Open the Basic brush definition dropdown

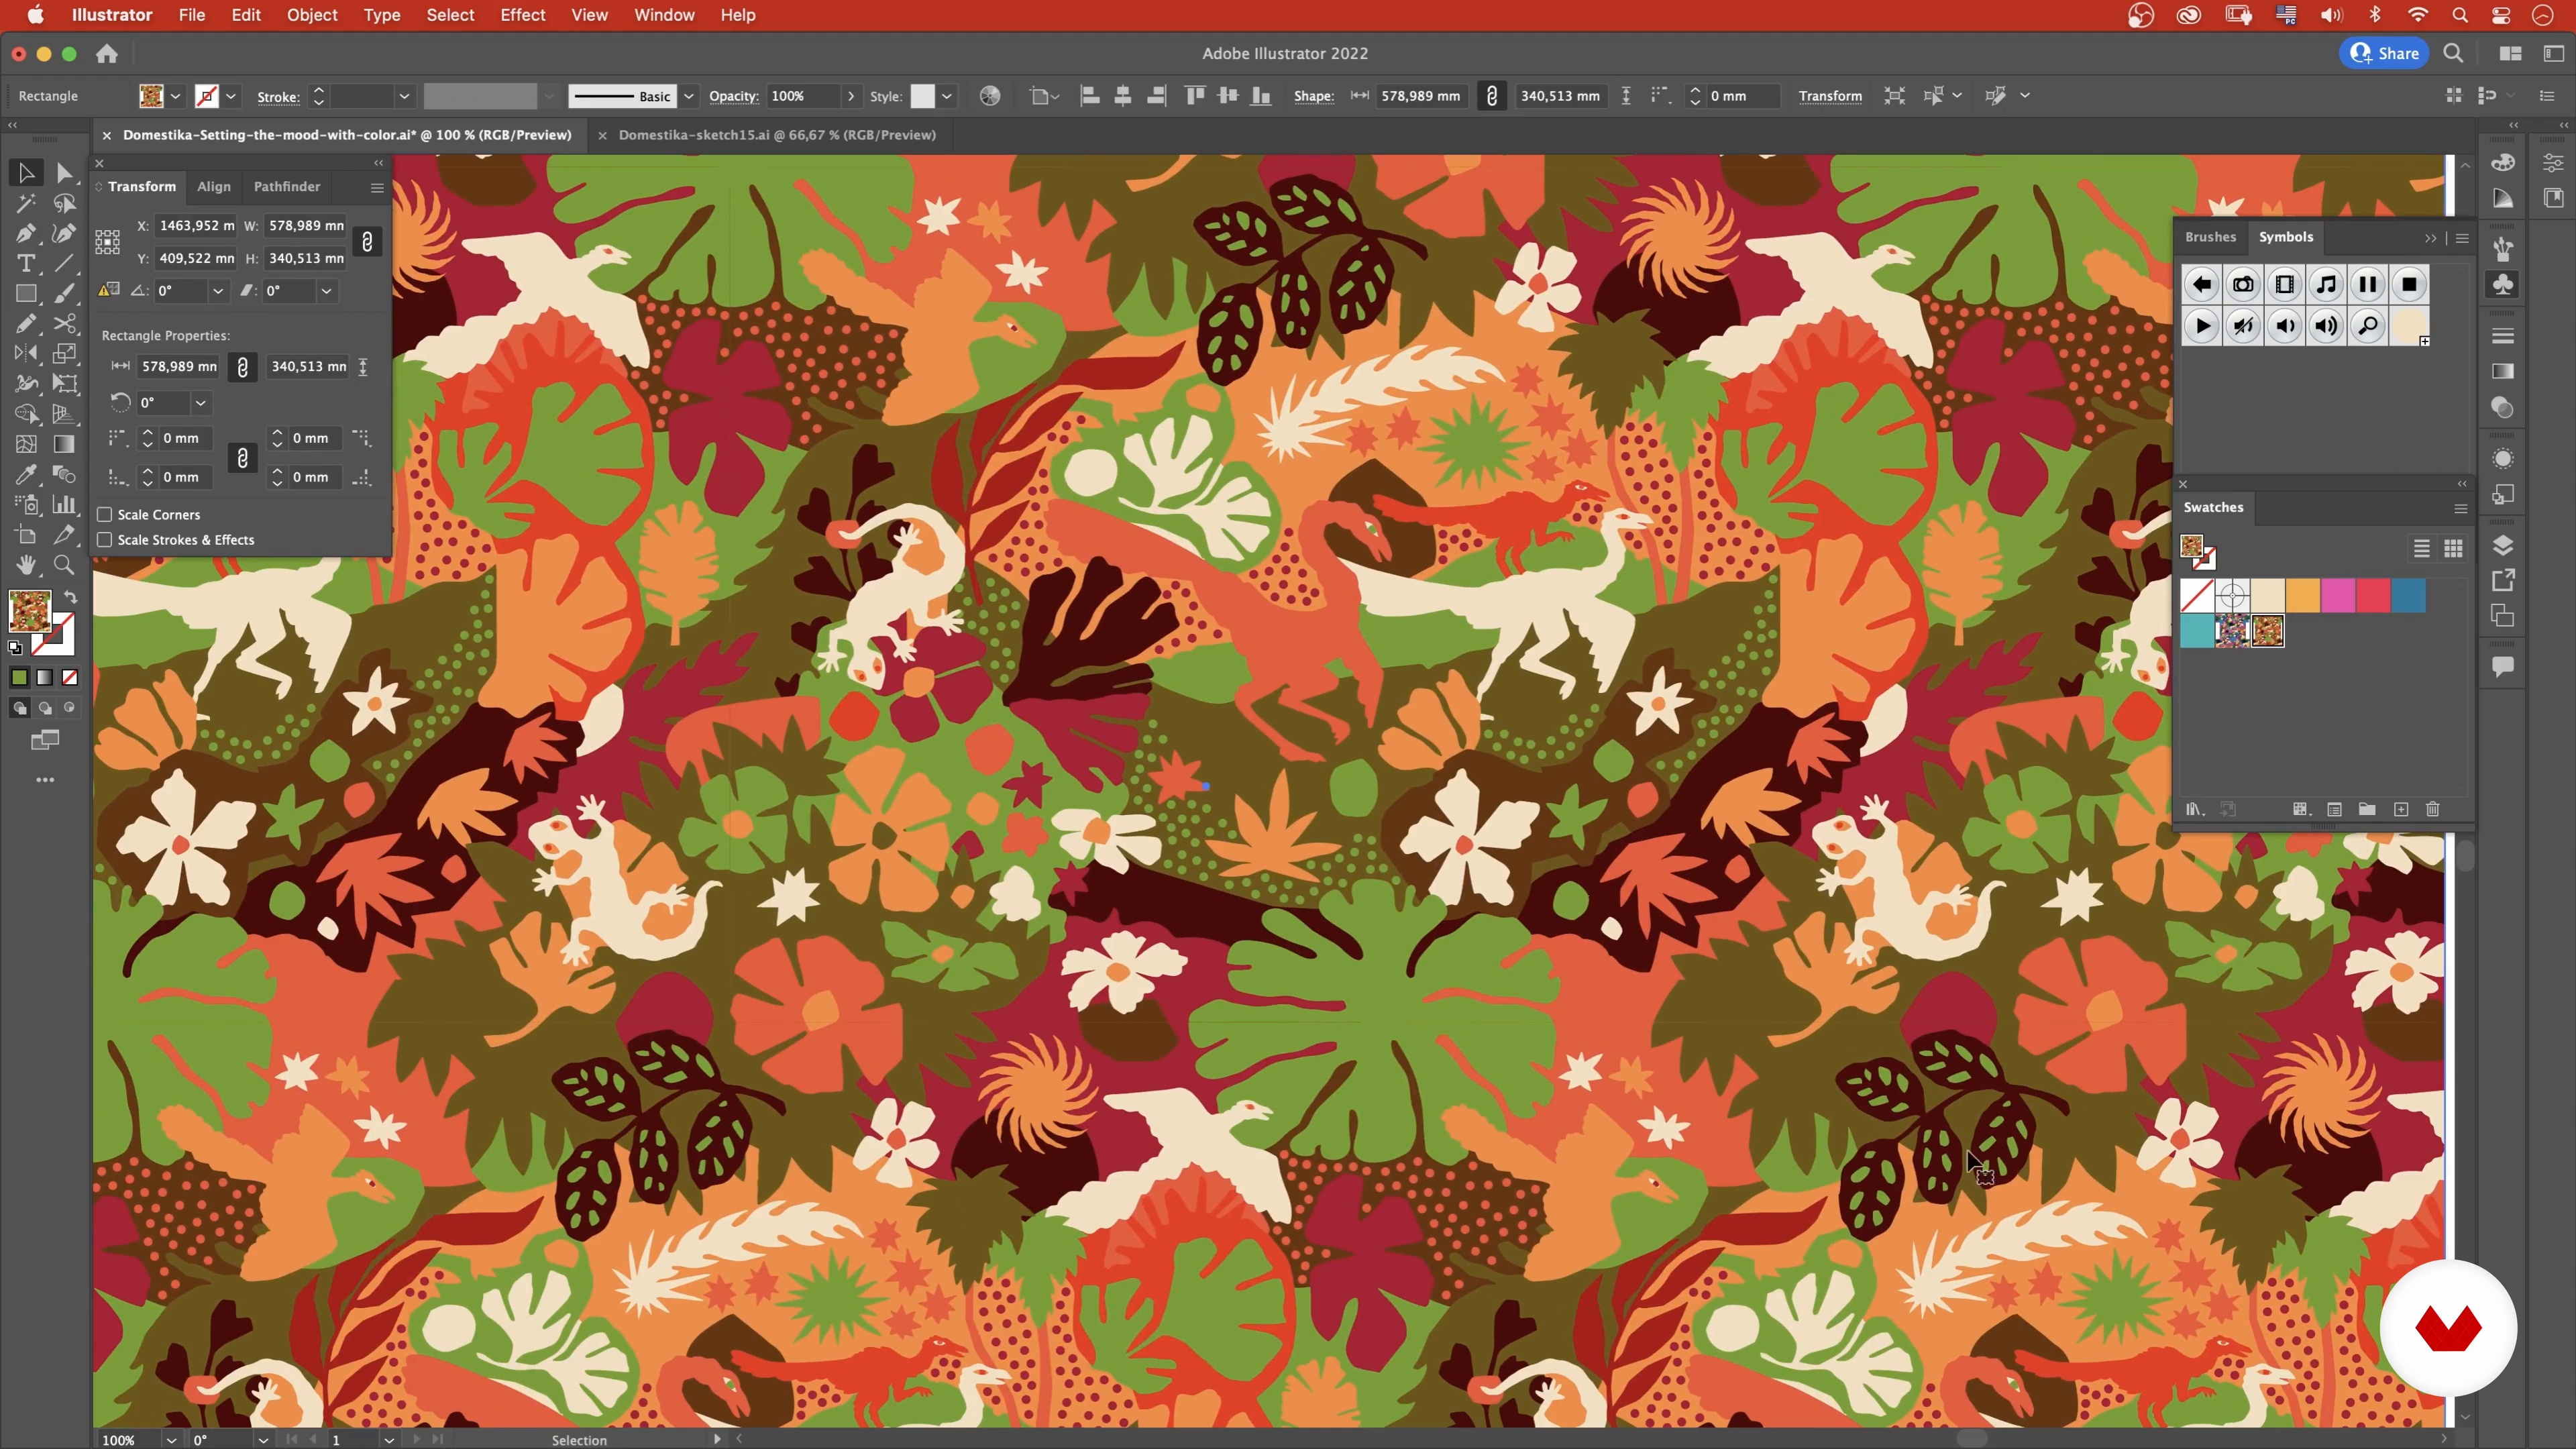coord(688,96)
